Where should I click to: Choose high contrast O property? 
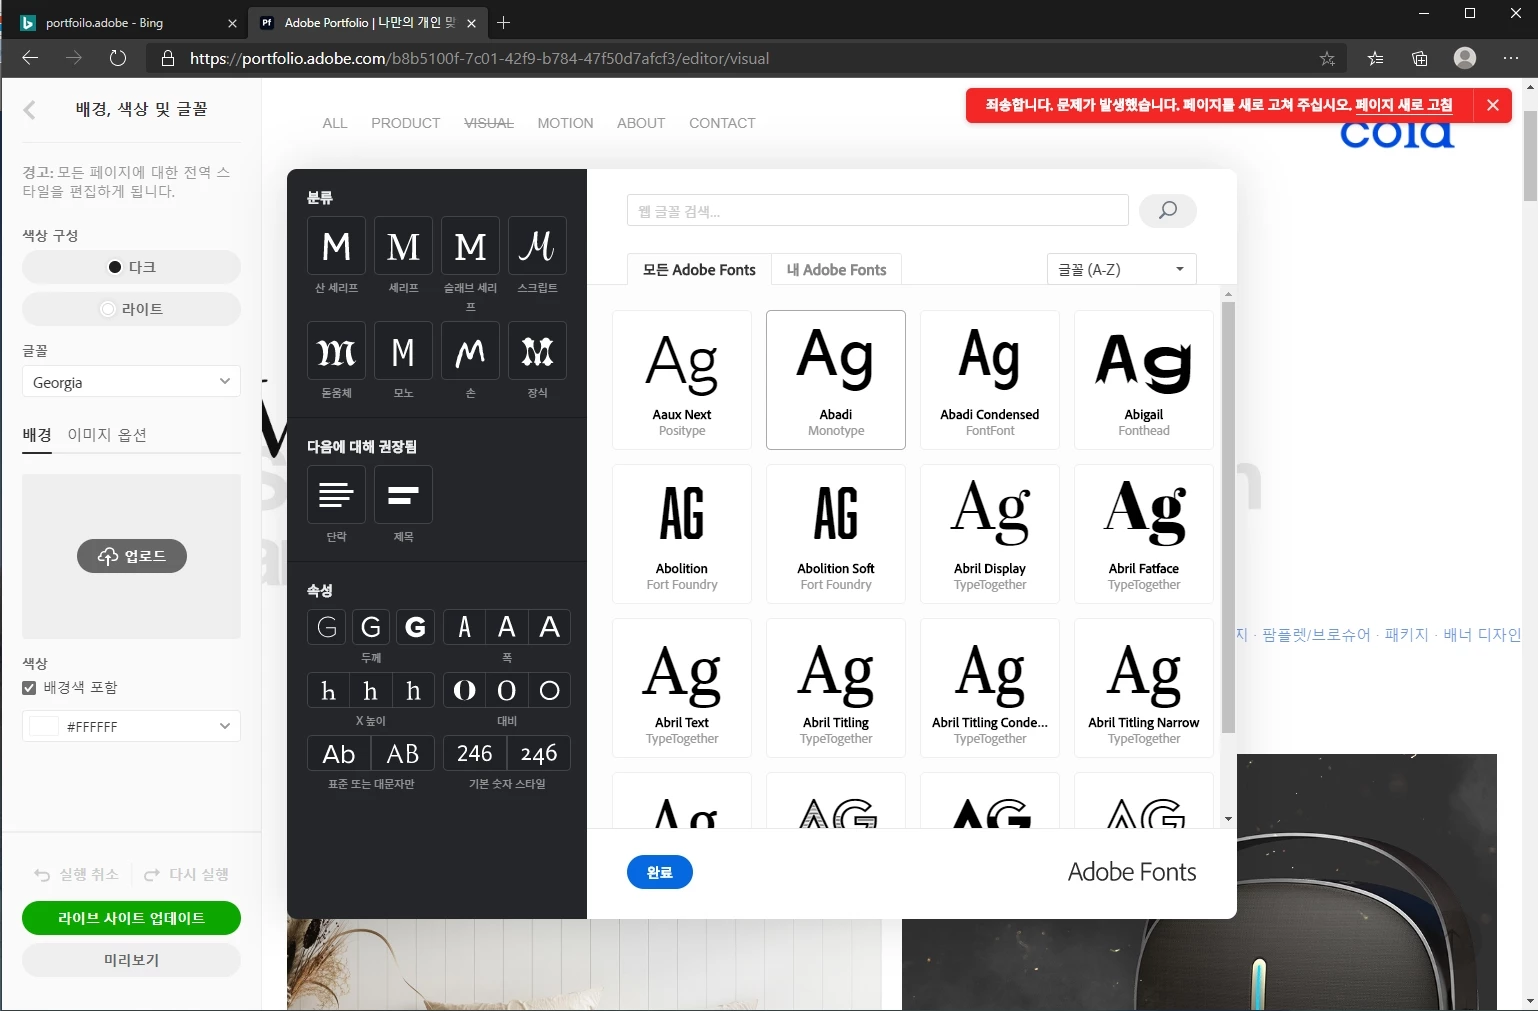coord(464,690)
